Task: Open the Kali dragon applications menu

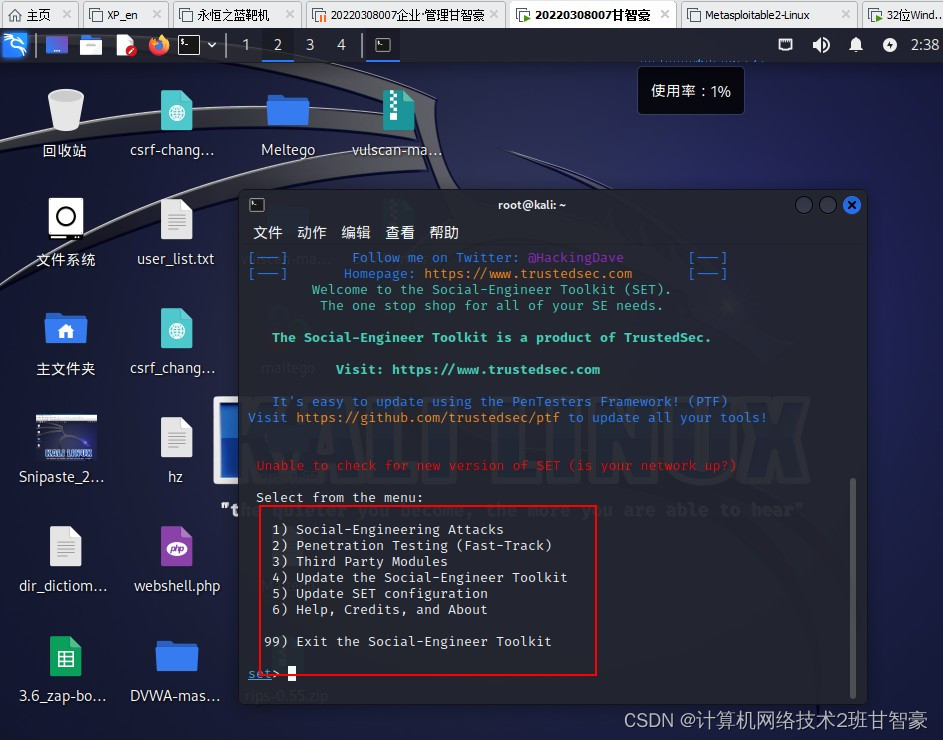Action: pyautogui.click(x=14, y=45)
